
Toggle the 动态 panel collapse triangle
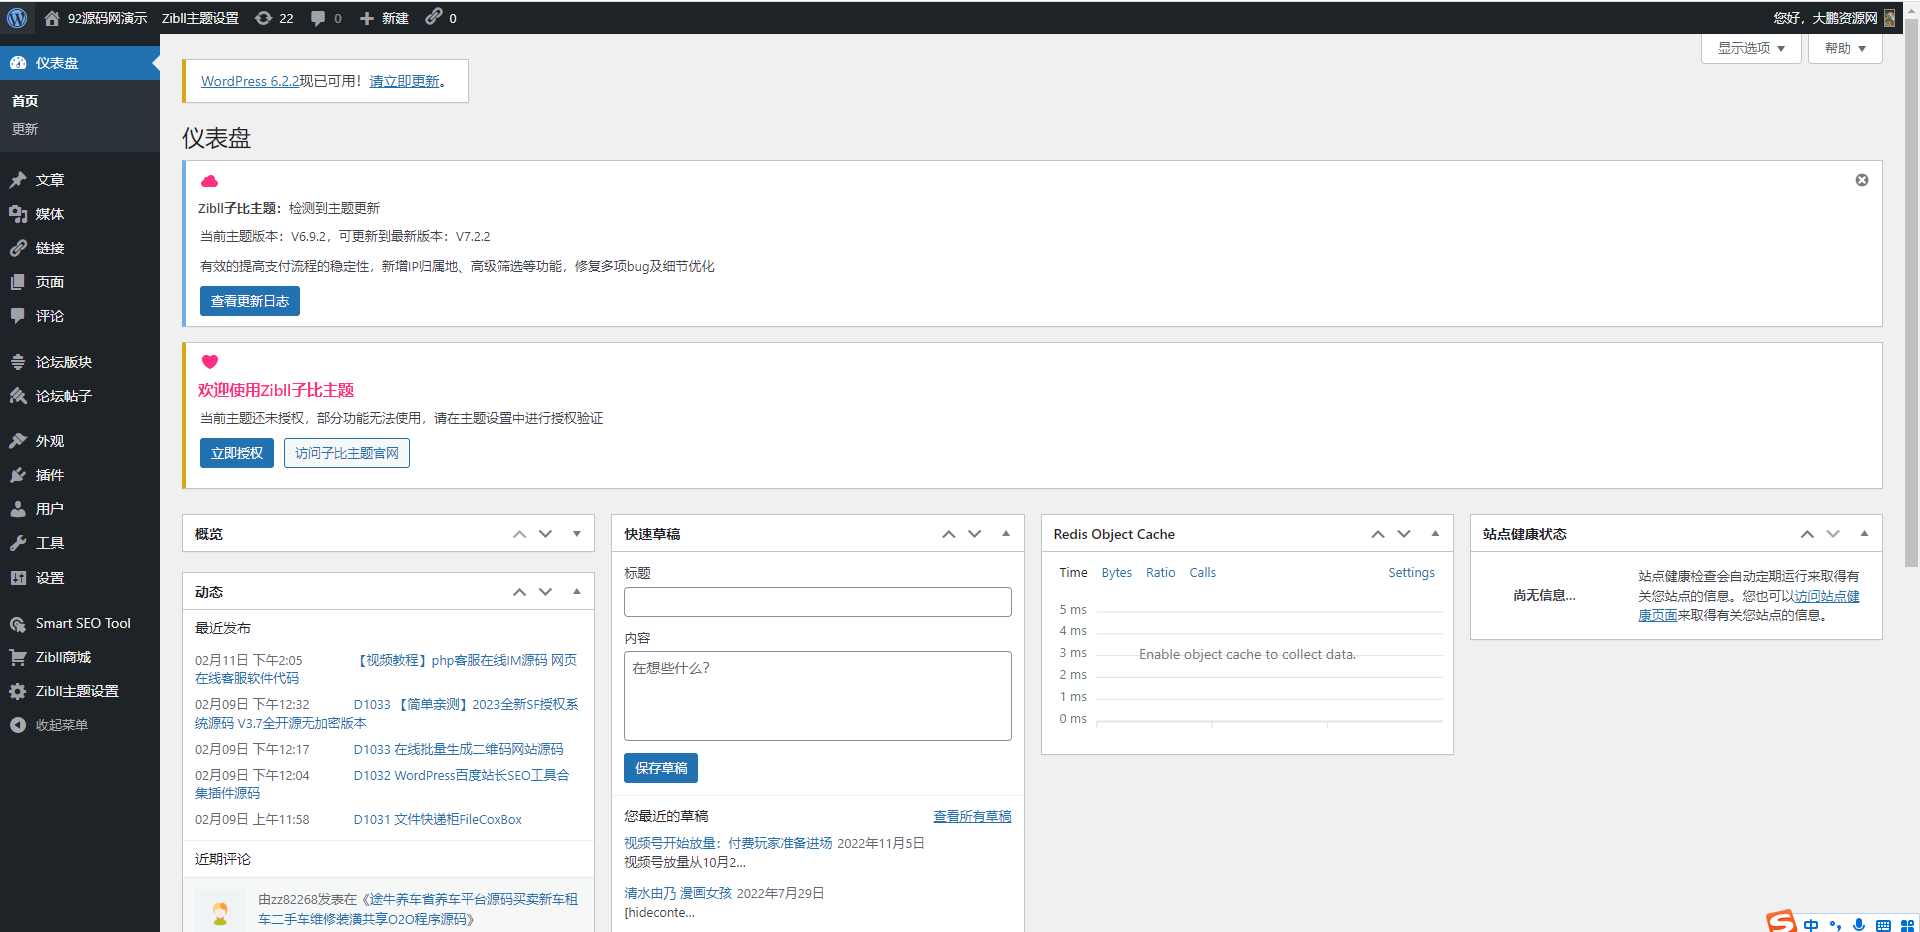577,592
